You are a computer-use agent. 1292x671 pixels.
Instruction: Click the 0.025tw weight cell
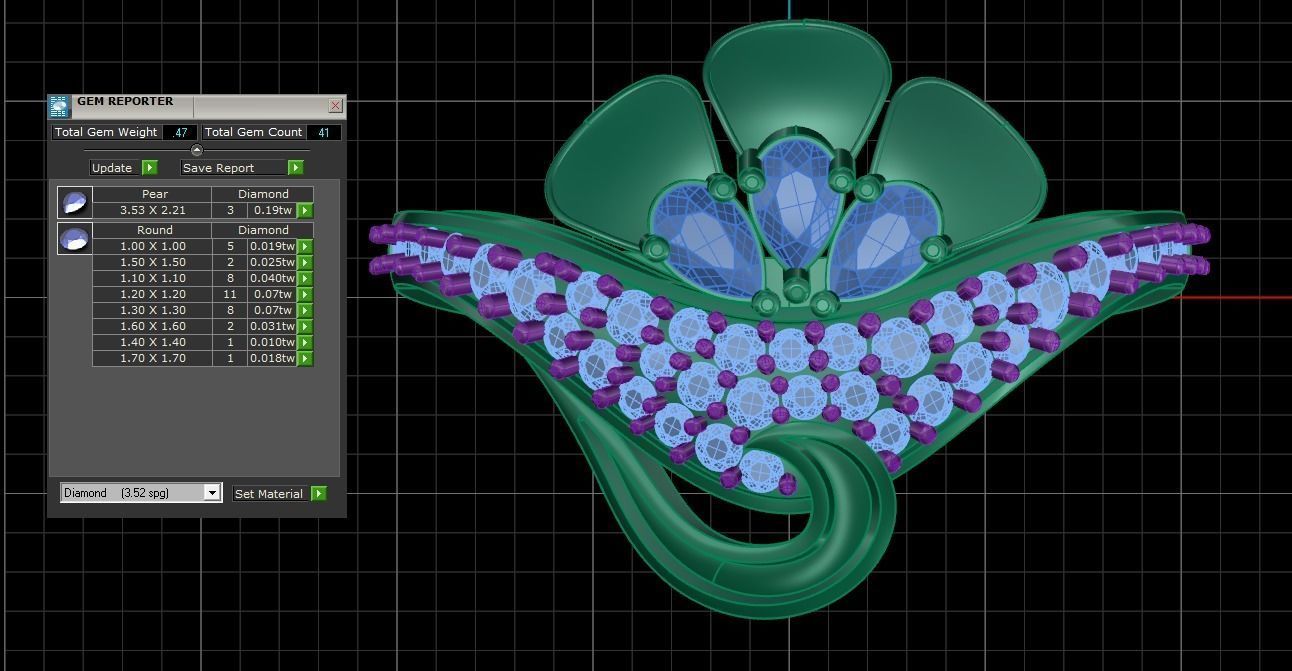273,262
